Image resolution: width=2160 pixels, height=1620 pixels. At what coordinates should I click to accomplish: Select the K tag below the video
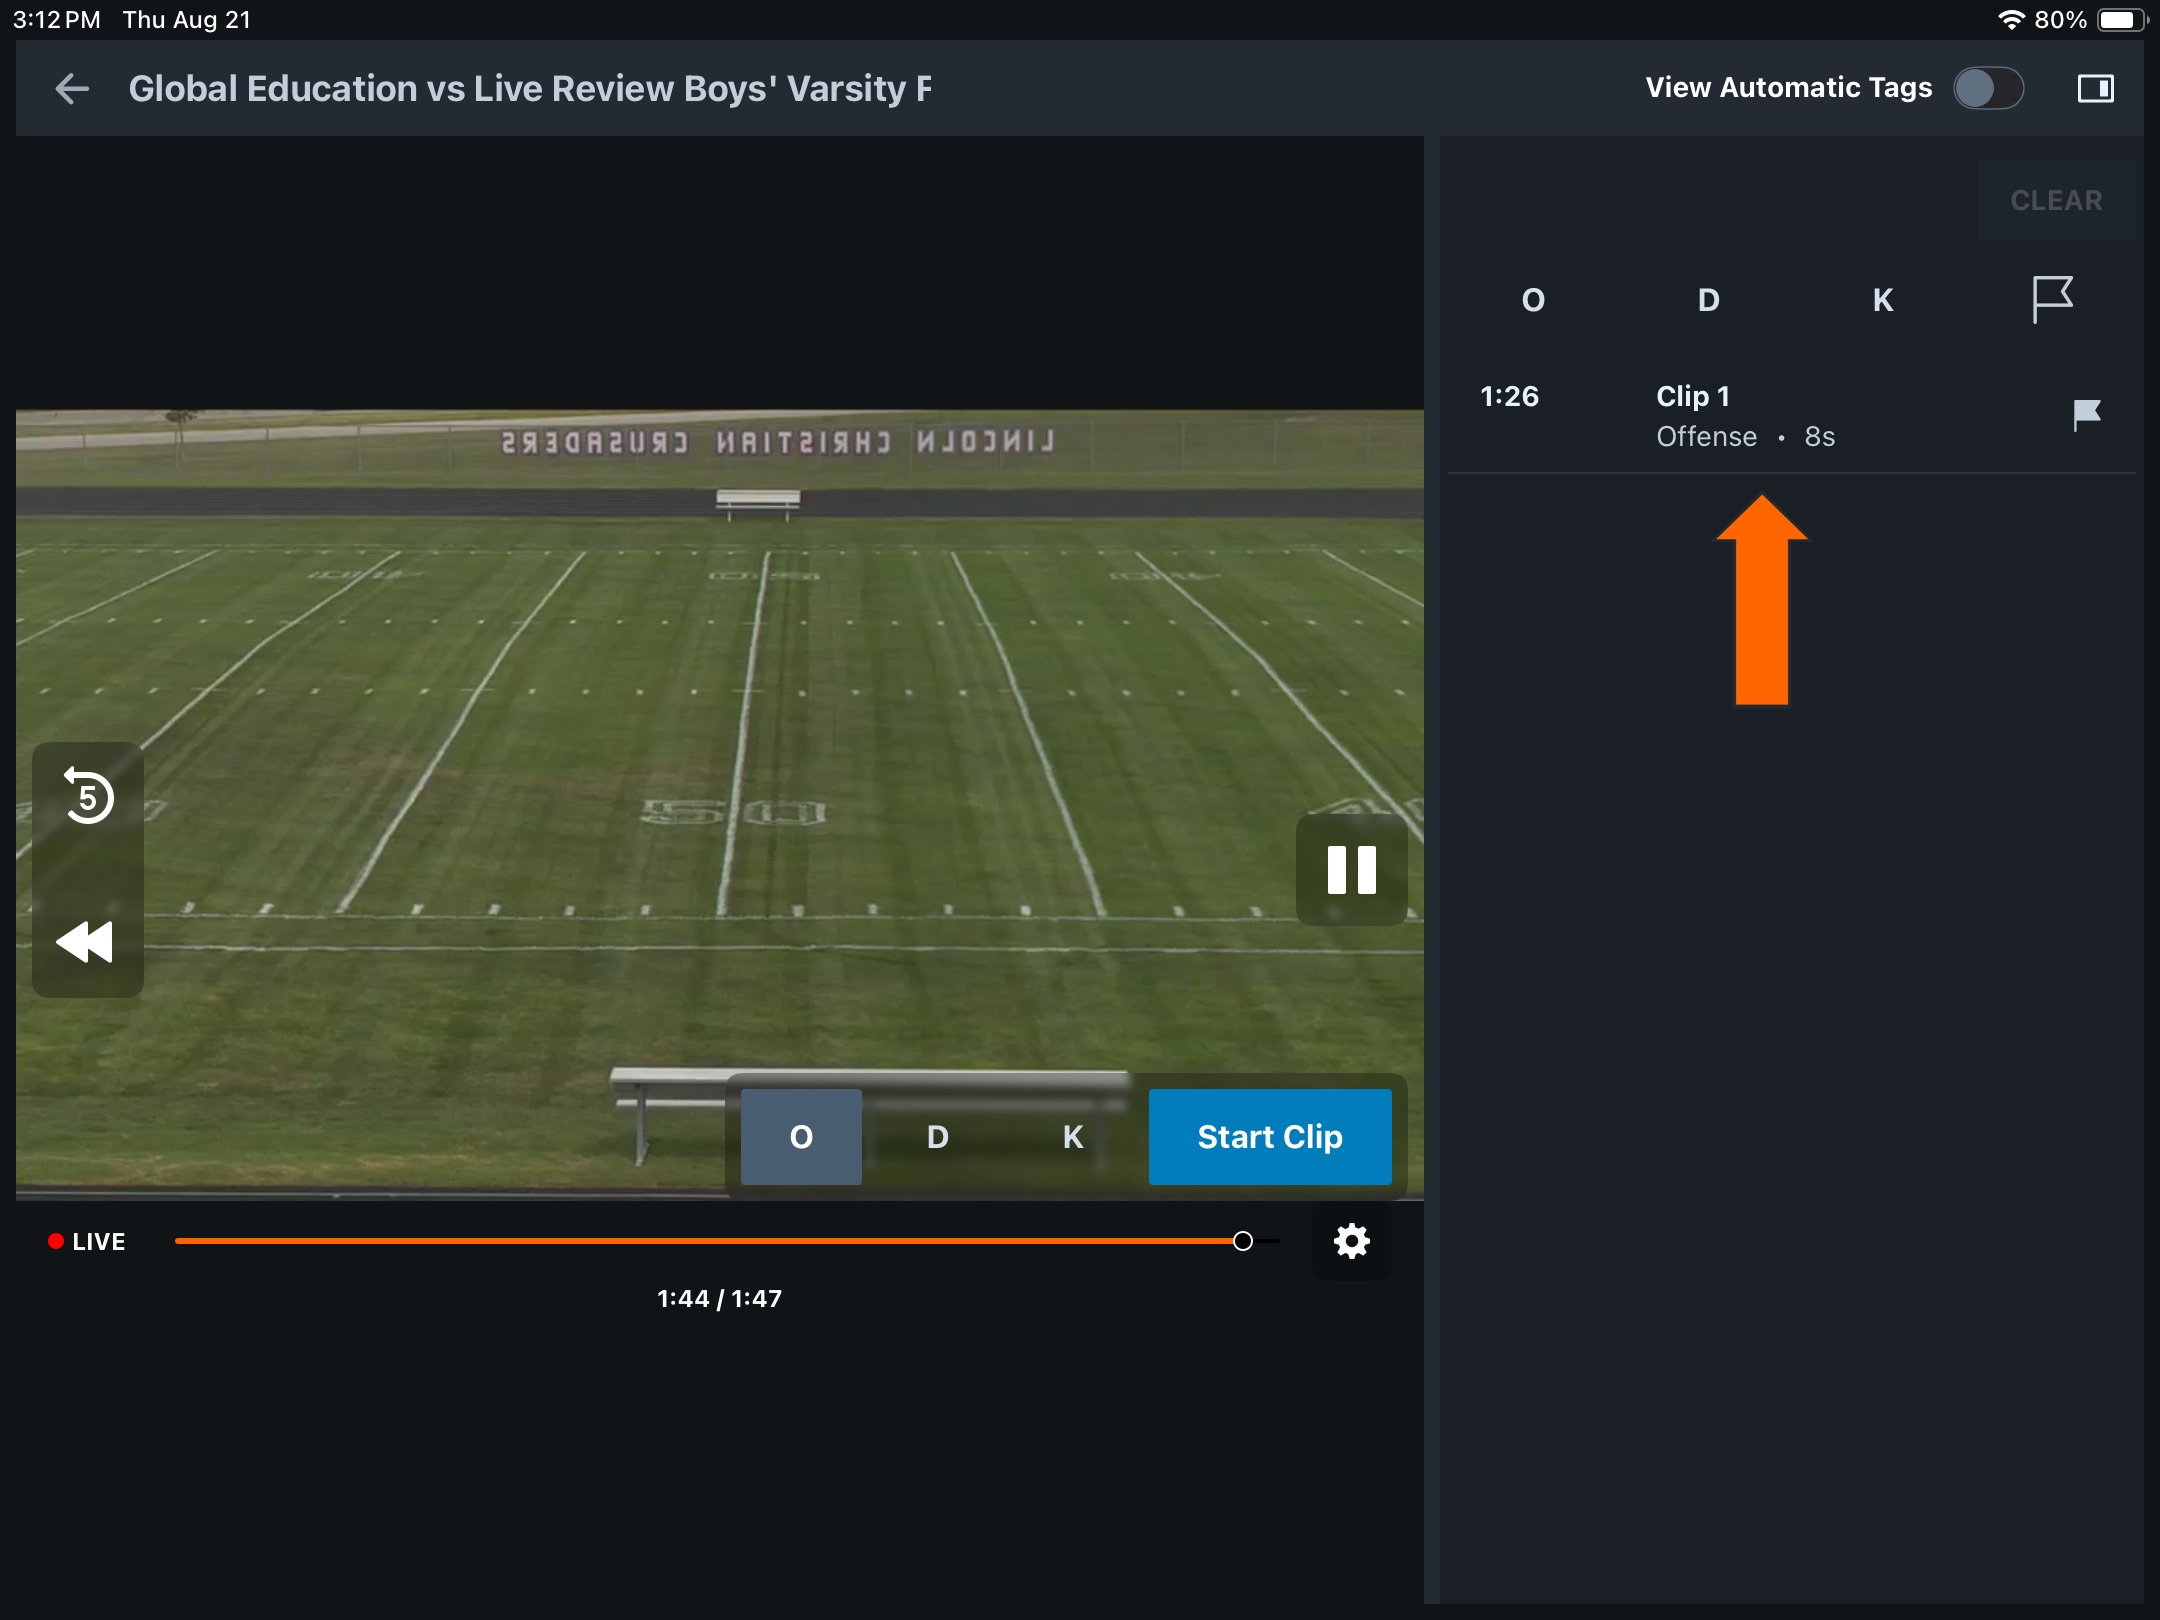coord(1071,1136)
